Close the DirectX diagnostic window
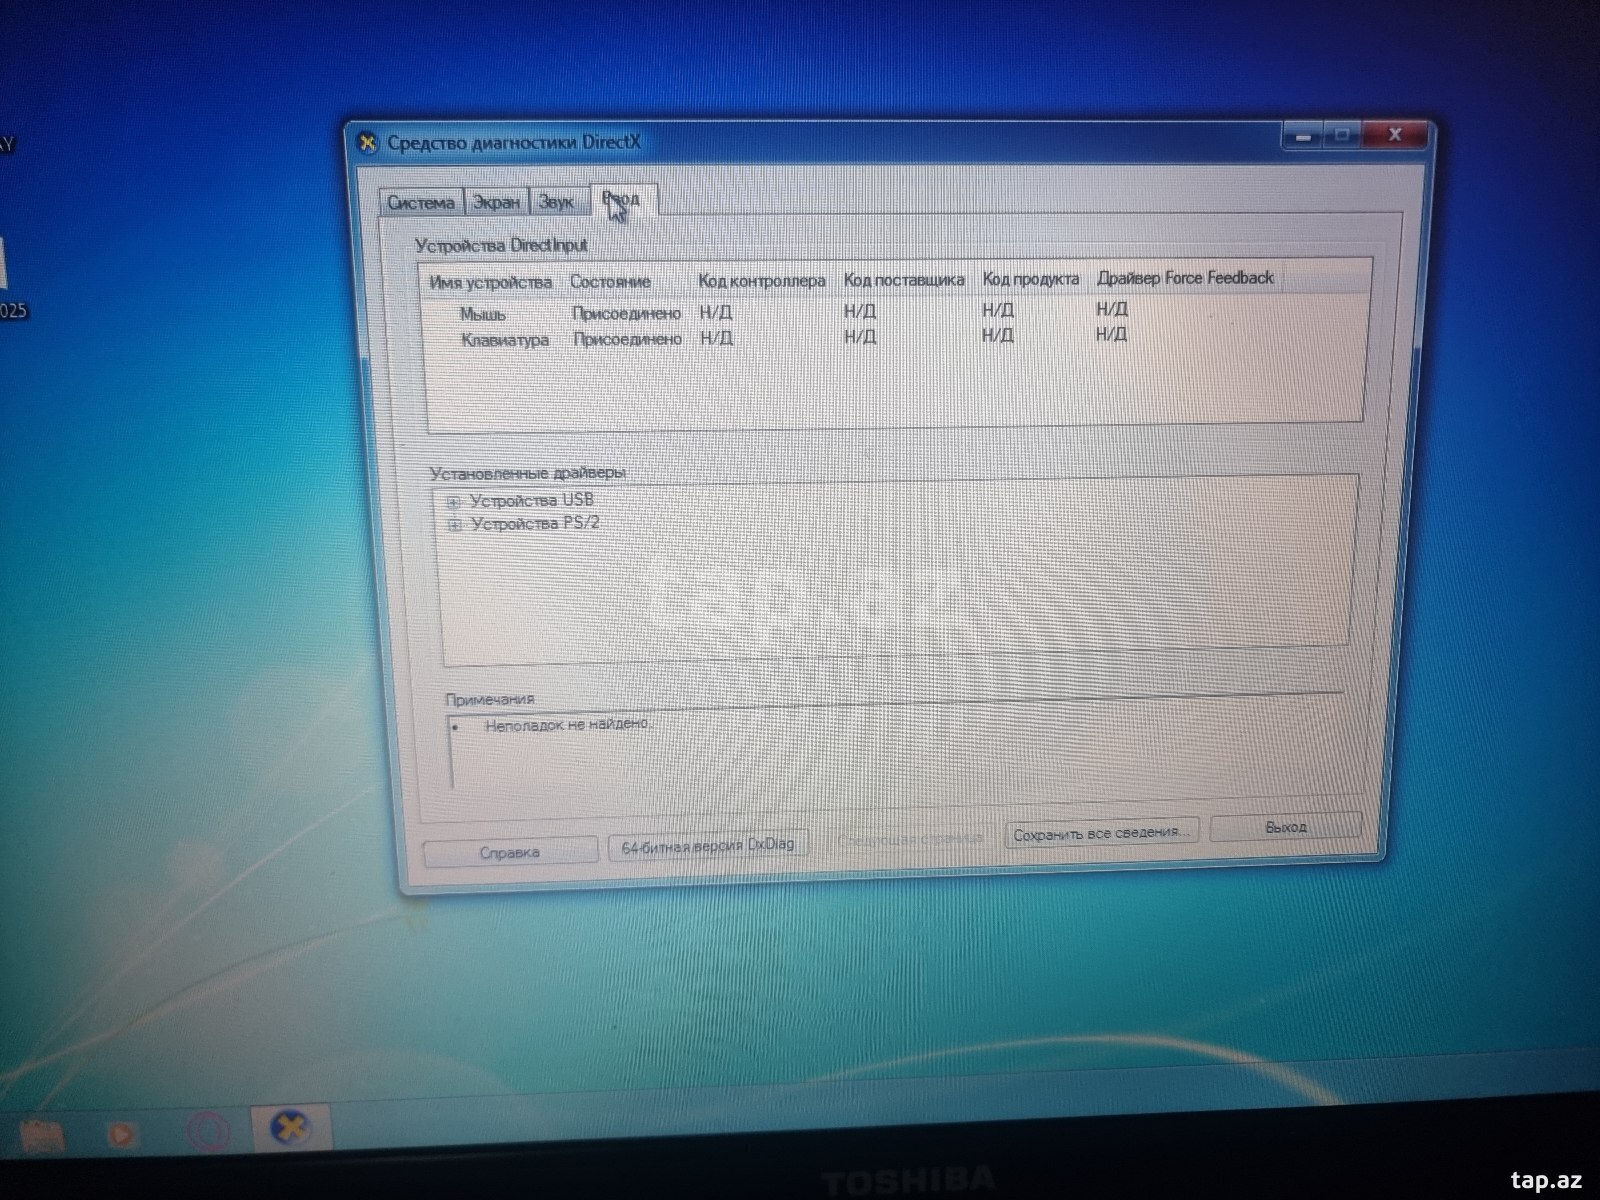Viewport: 1600px width, 1200px height. tap(1394, 134)
